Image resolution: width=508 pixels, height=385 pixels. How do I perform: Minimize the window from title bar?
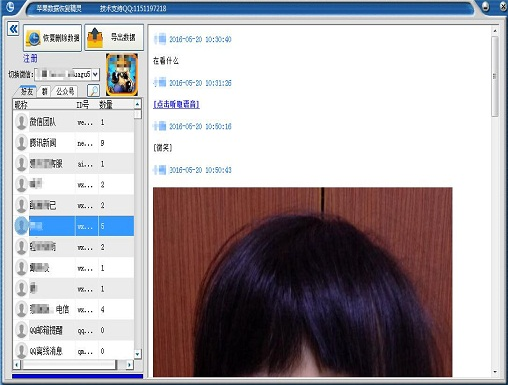(486, 7)
